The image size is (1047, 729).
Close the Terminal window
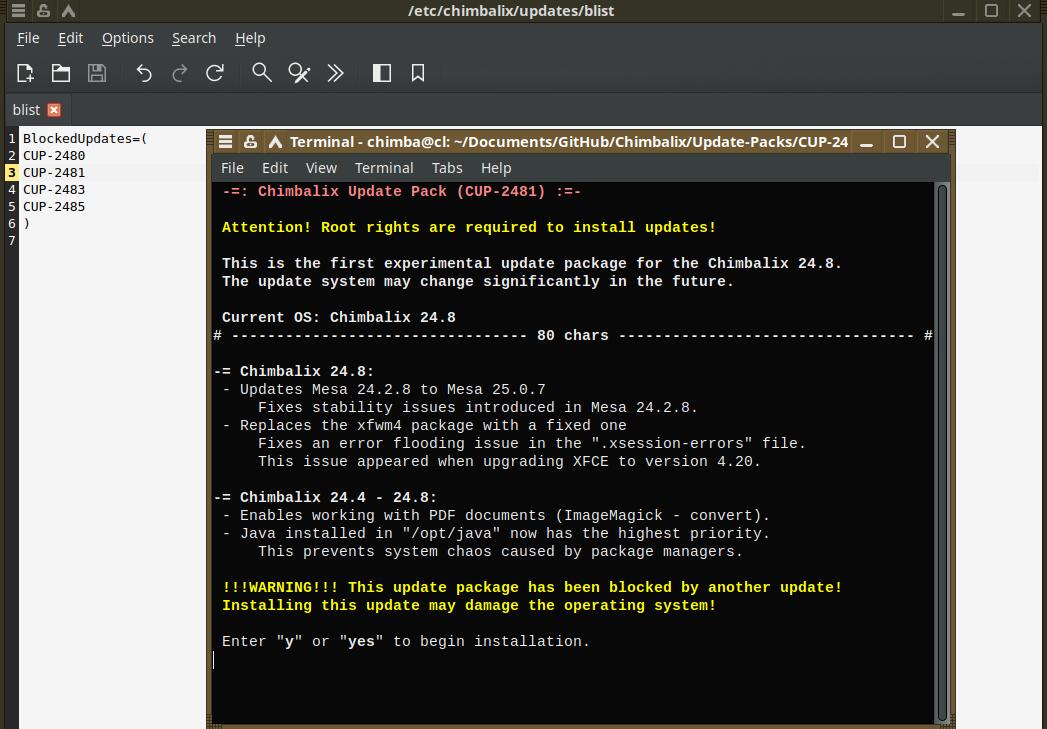pyautogui.click(x=932, y=142)
